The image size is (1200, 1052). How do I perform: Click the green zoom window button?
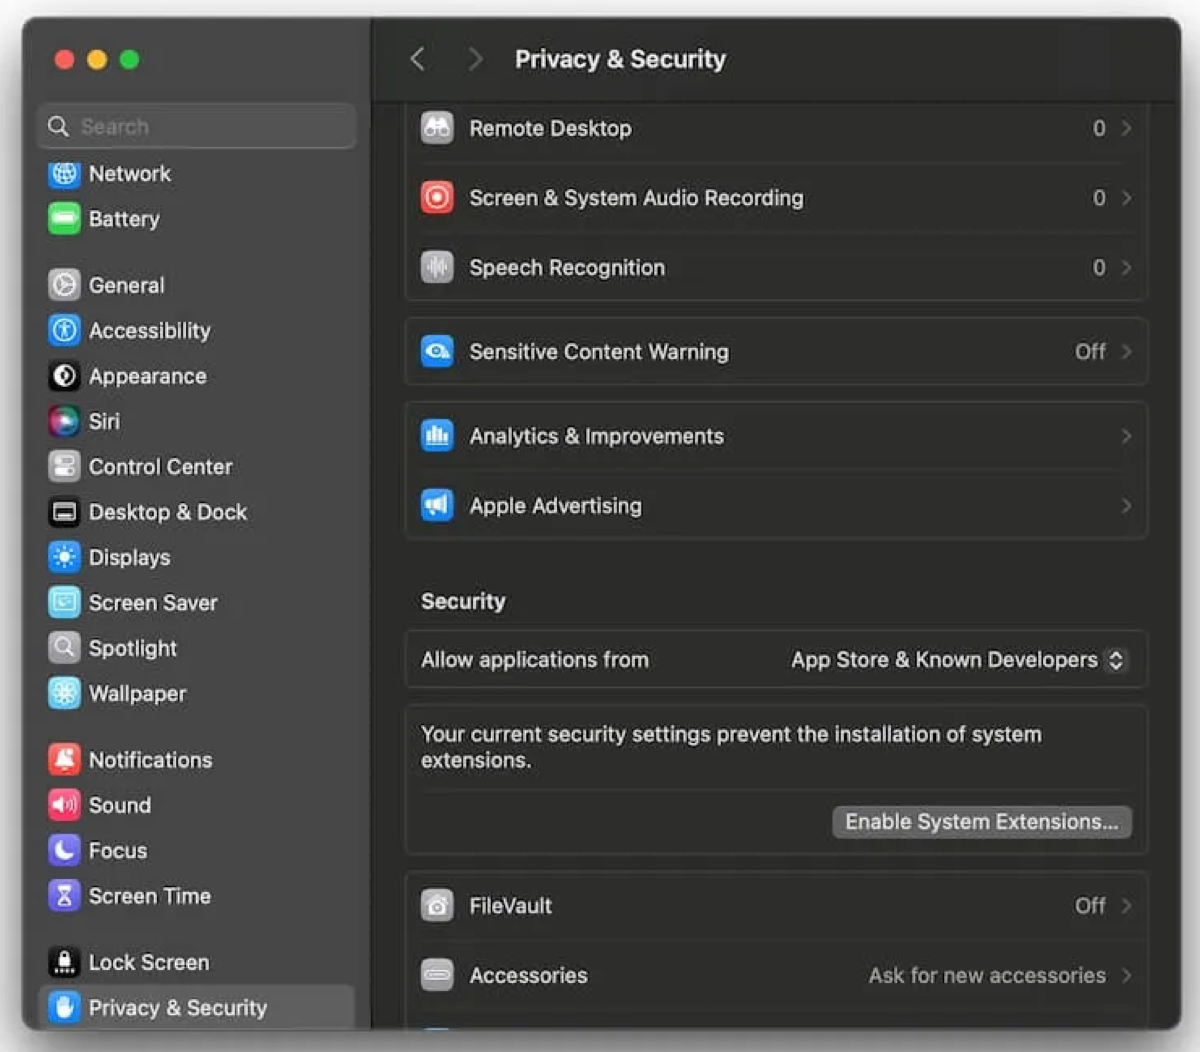tap(129, 59)
